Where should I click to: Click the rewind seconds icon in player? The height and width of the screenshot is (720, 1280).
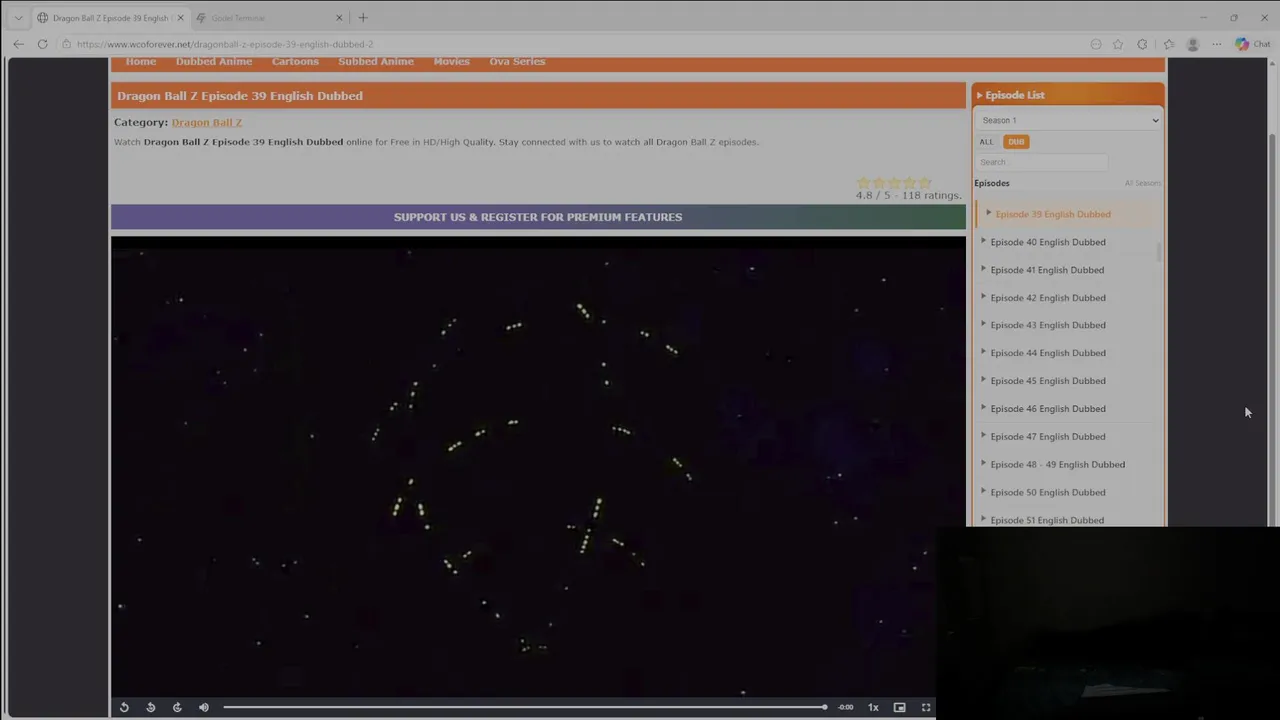tap(151, 707)
